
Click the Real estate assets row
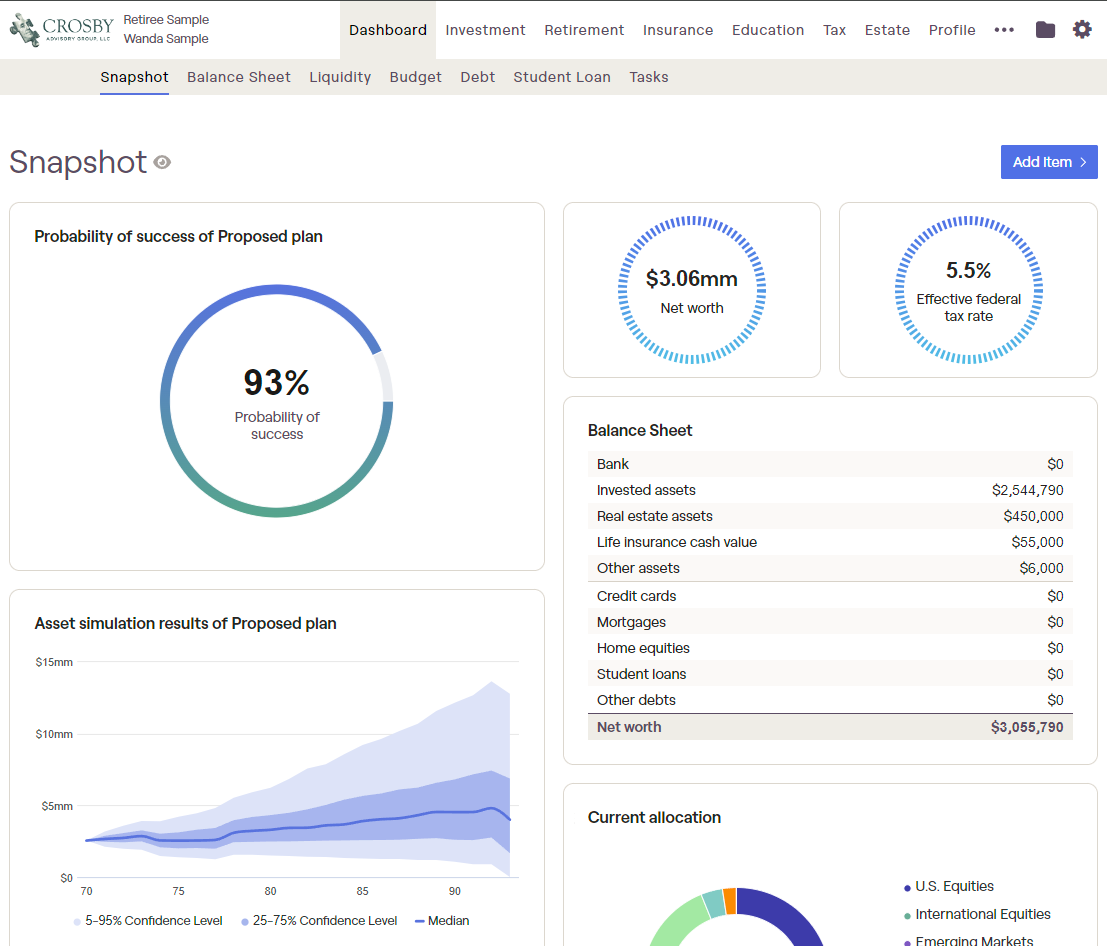click(x=830, y=516)
